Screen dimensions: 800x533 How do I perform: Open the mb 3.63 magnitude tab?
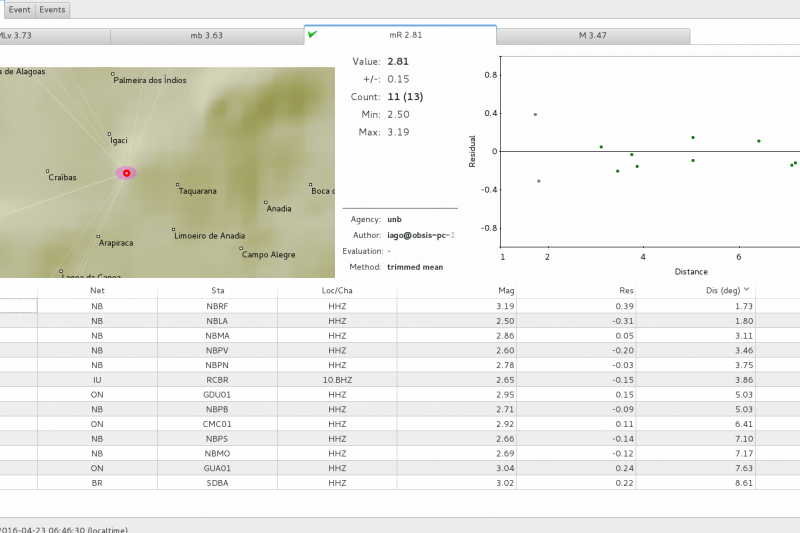coord(206,35)
